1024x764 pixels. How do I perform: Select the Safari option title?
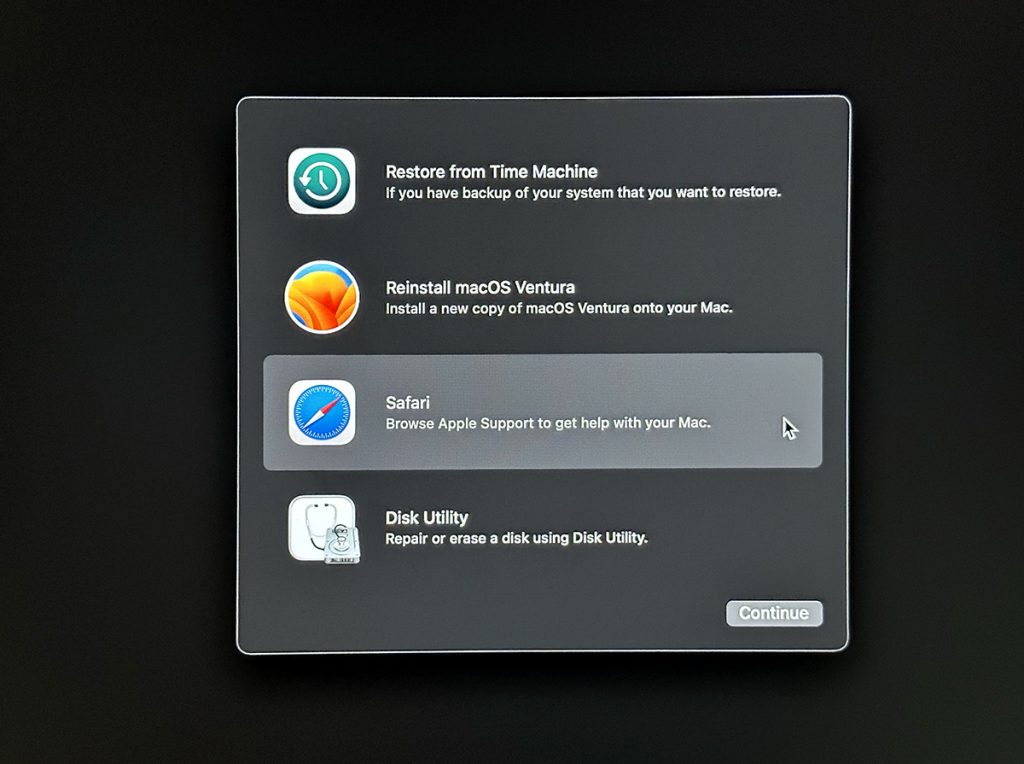point(408,402)
